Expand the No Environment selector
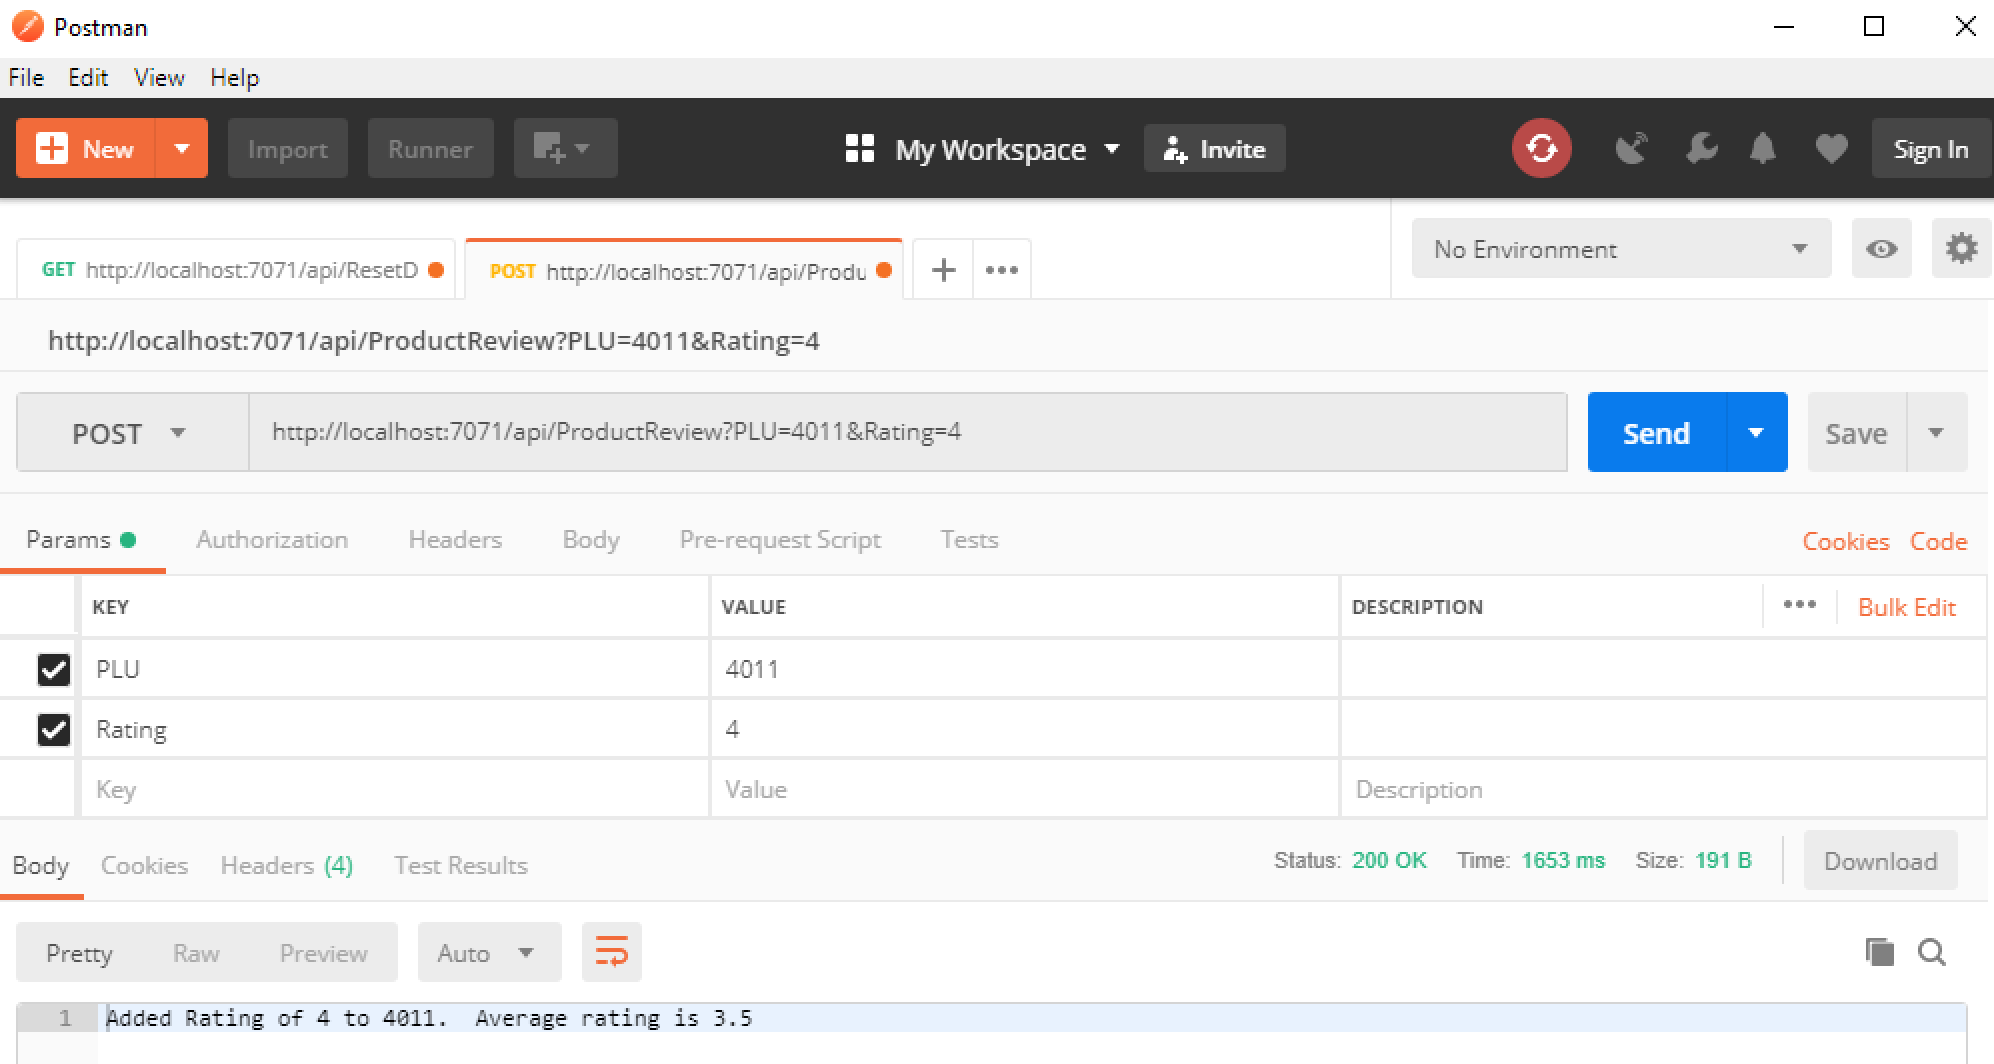The width and height of the screenshot is (1994, 1064). coord(1620,249)
